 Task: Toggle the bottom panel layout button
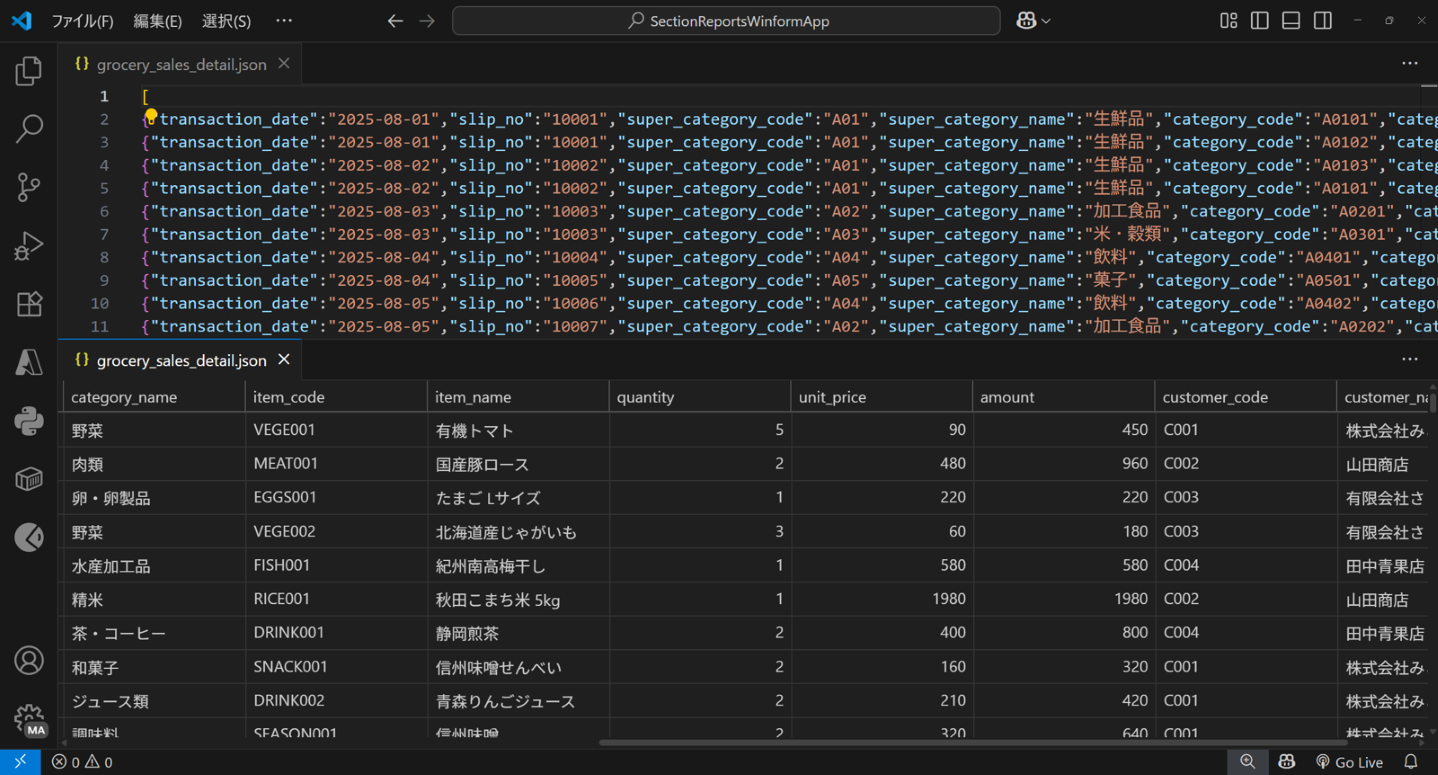pos(1291,21)
